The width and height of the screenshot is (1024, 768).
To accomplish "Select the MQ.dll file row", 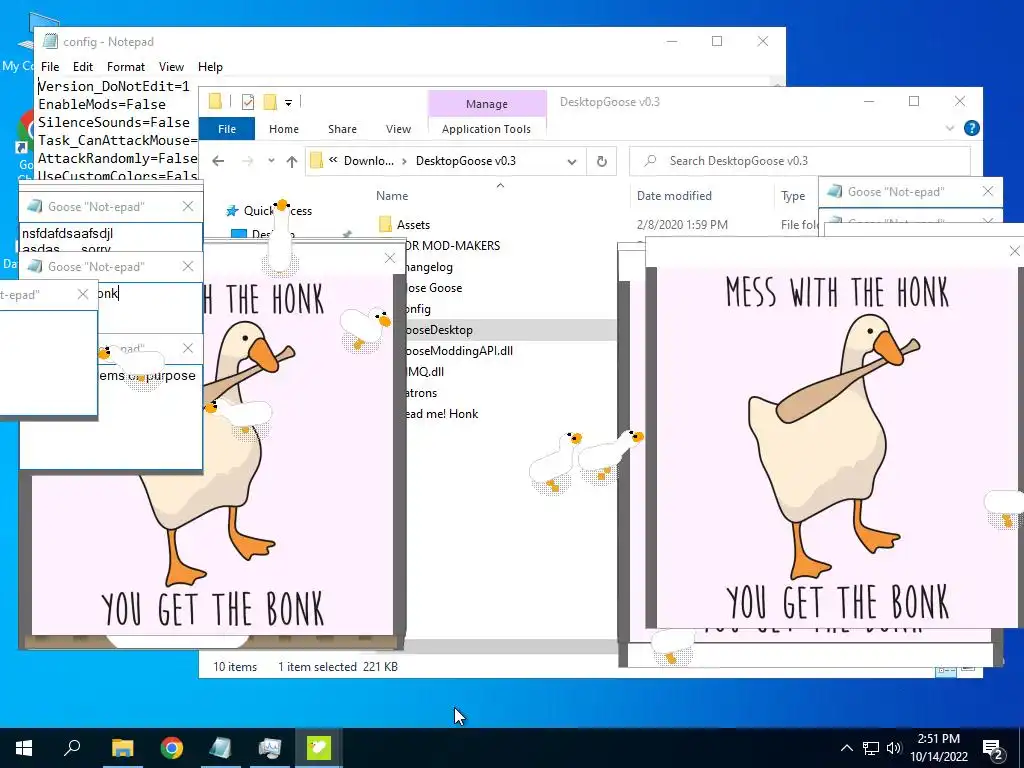I will click(x=425, y=372).
